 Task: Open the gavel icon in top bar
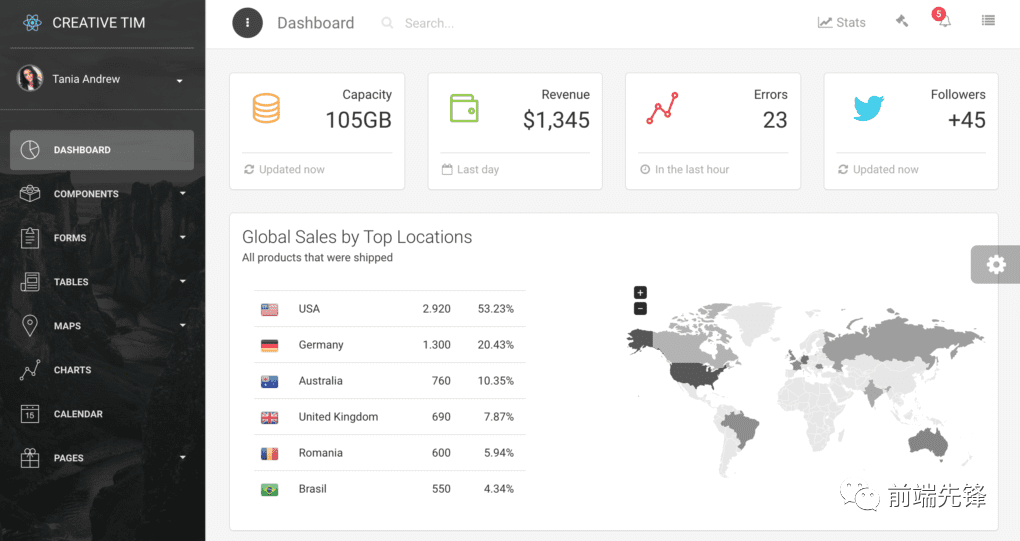click(902, 21)
